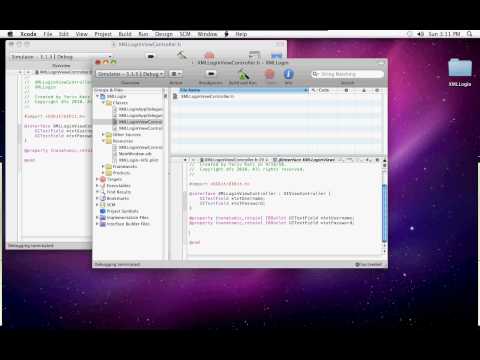Collapse the Classes group
480x360 pixels.
(103, 102)
